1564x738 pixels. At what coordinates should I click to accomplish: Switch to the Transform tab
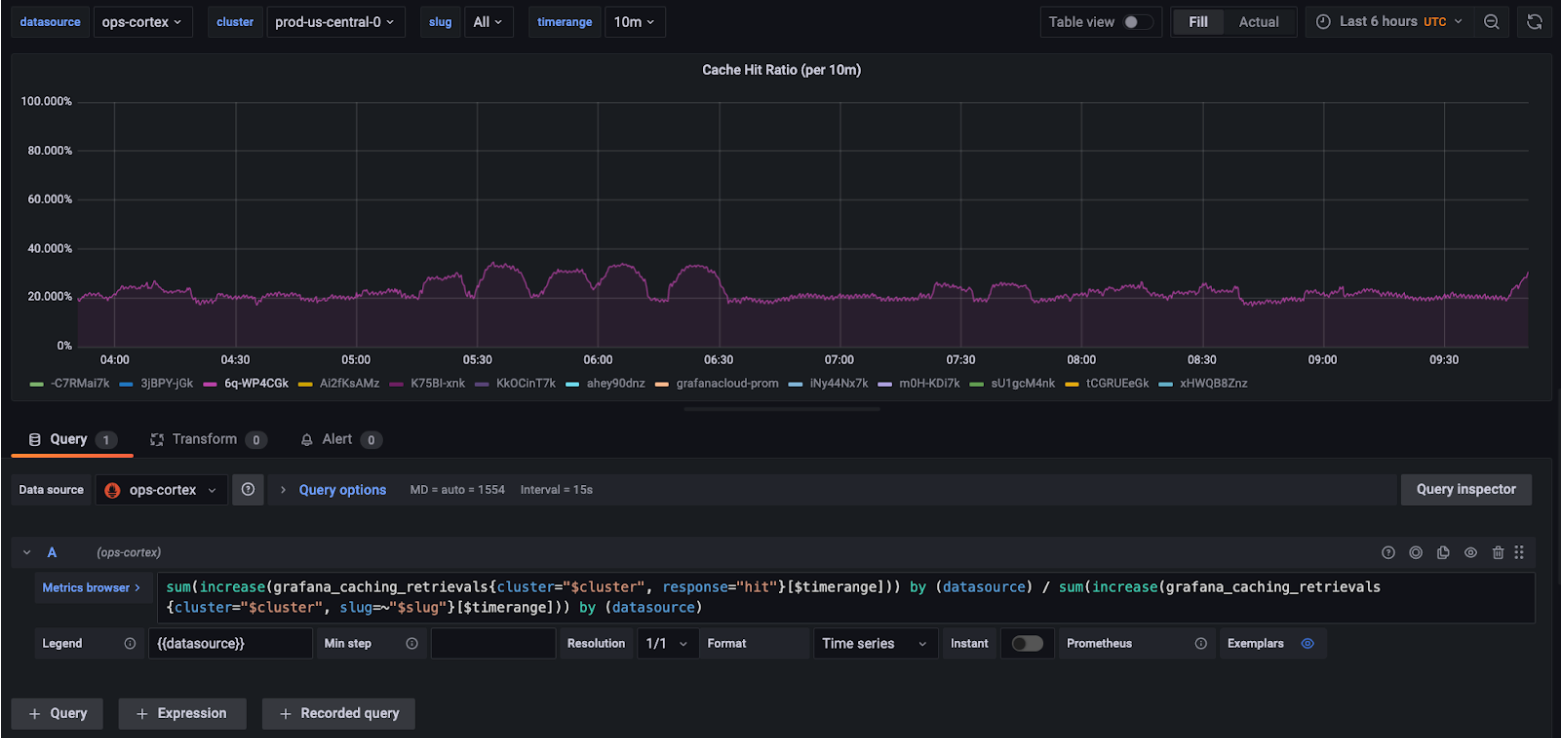point(207,439)
